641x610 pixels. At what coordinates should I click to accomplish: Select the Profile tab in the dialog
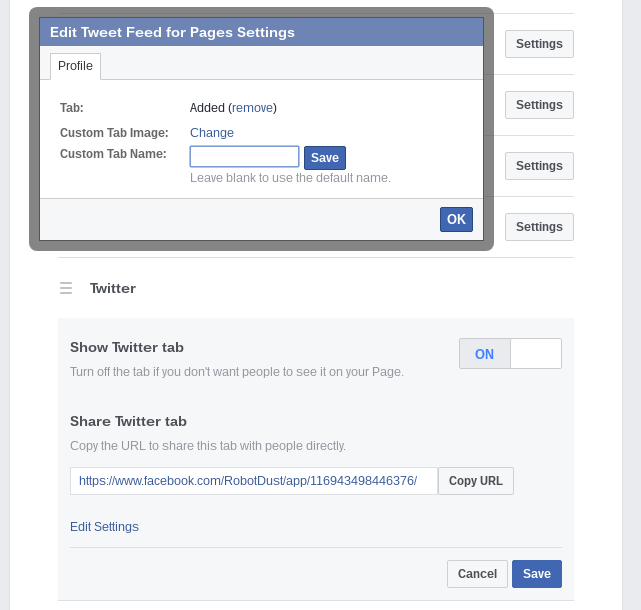75,66
